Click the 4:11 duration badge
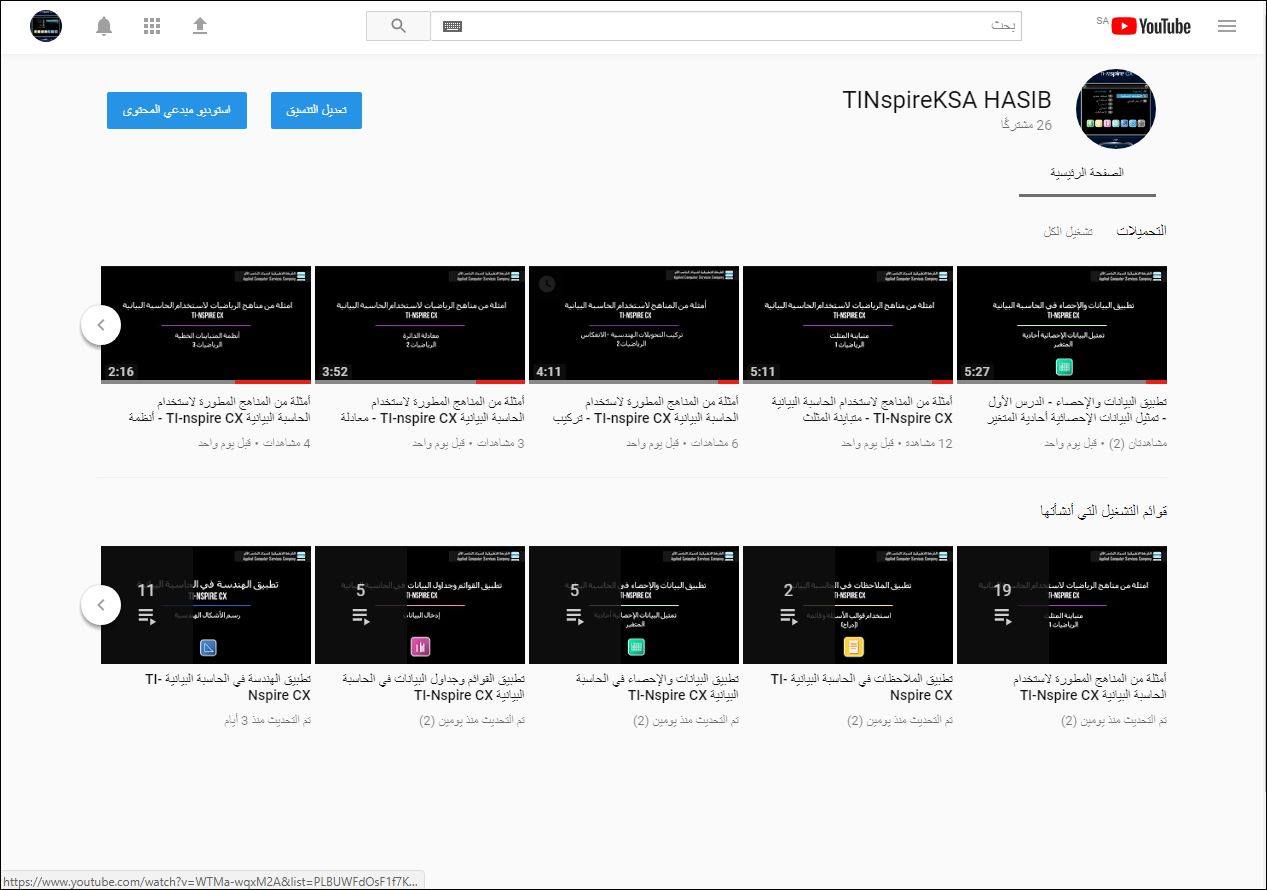Screen dimensions: 1267x890 pyautogui.click(x=548, y=371)
